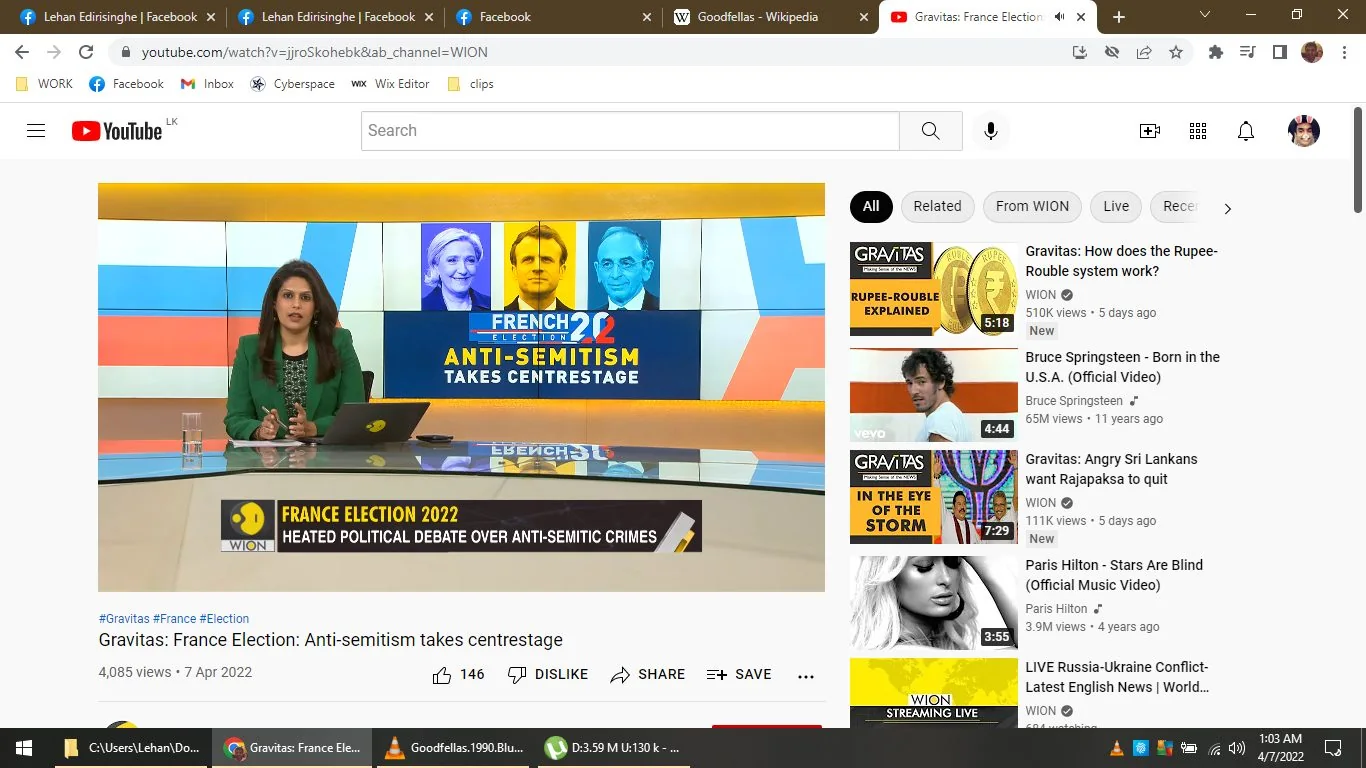The height and width of the screenshot is (768, 1366).
Task: Open the volume control in system tray
Action: pyautogui.click(x=1237, y=748)
